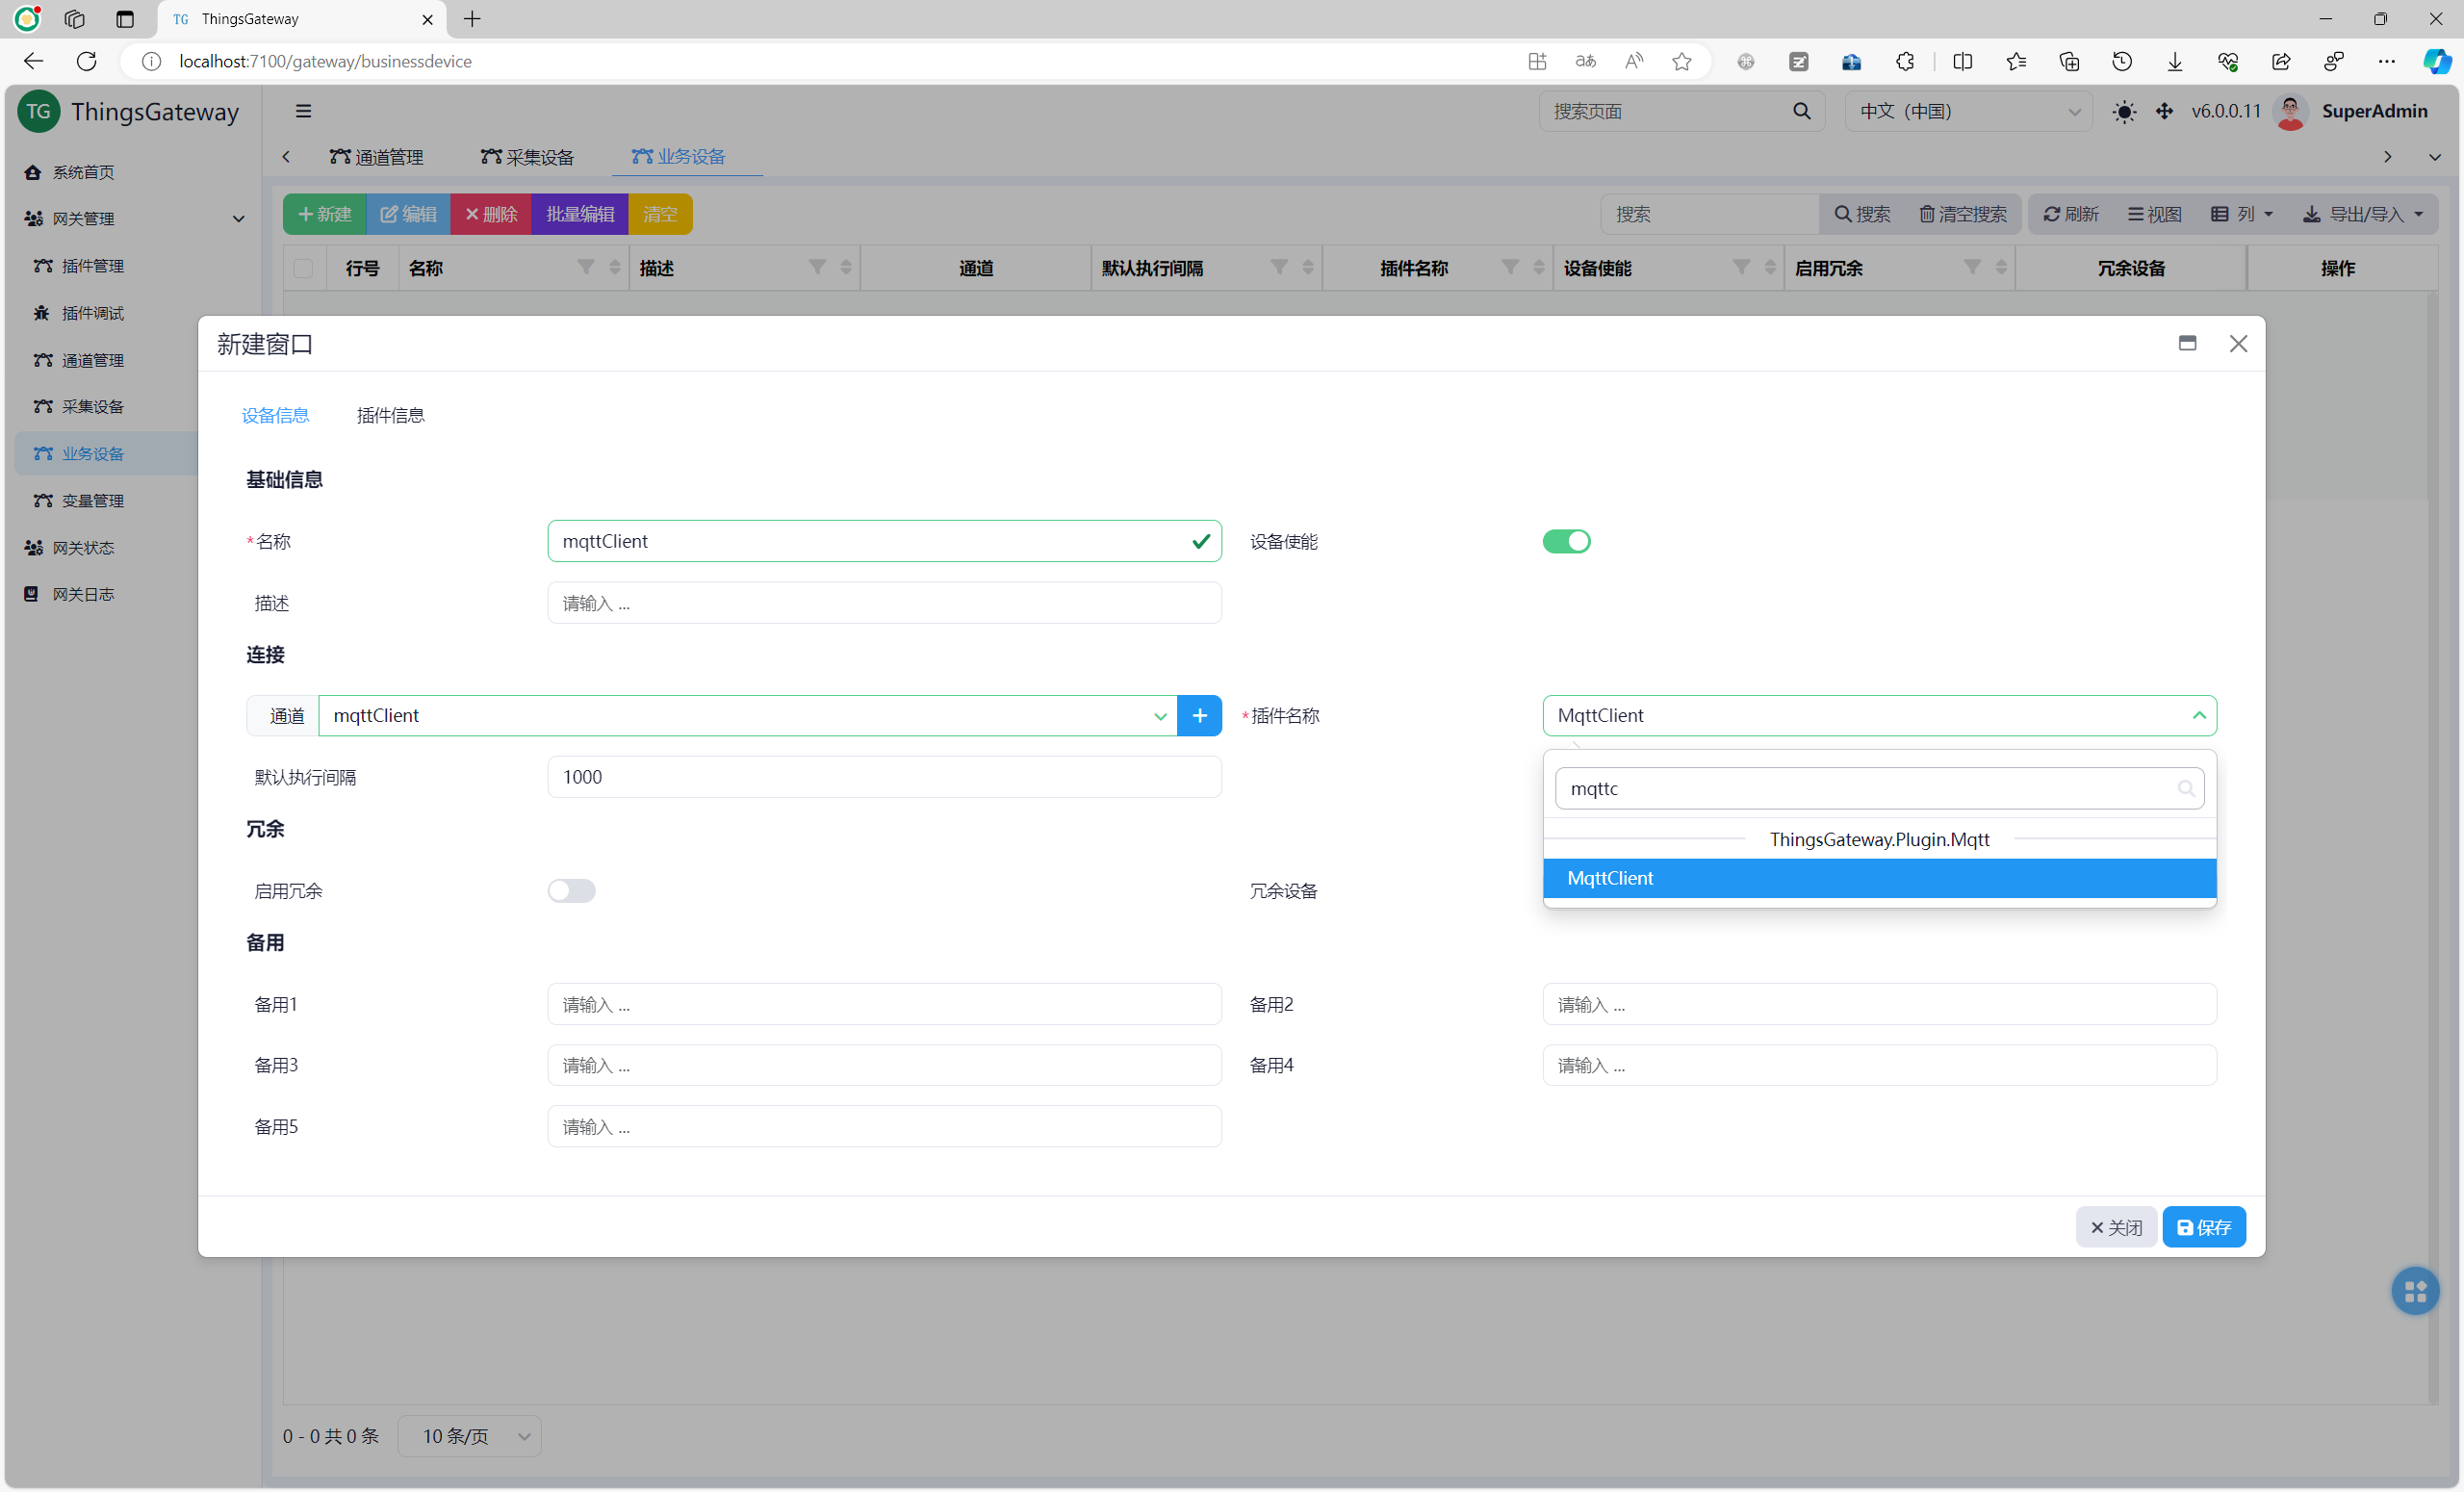The width and height of the screenshot is (2464, 1492).
Task: Click the 关闭 button in dialog footer
Action: pyautogui.click(x=2115, y=1227)
